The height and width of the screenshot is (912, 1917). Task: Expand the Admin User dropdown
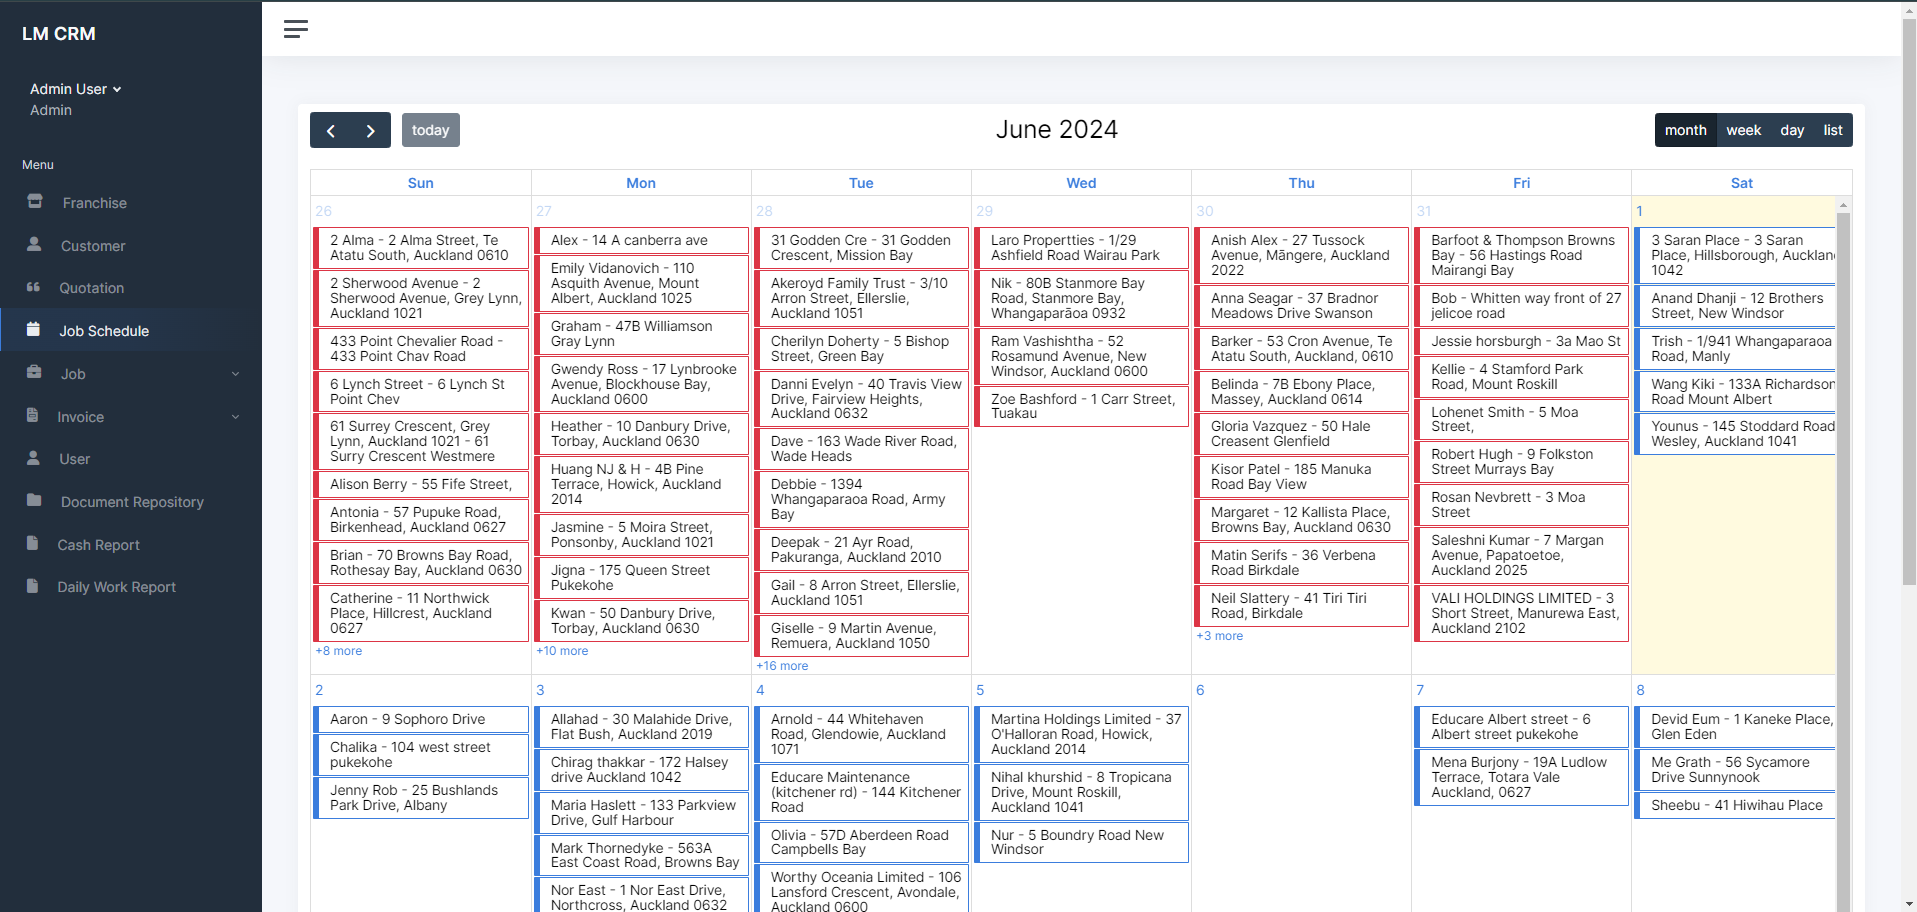click(76, 89)
